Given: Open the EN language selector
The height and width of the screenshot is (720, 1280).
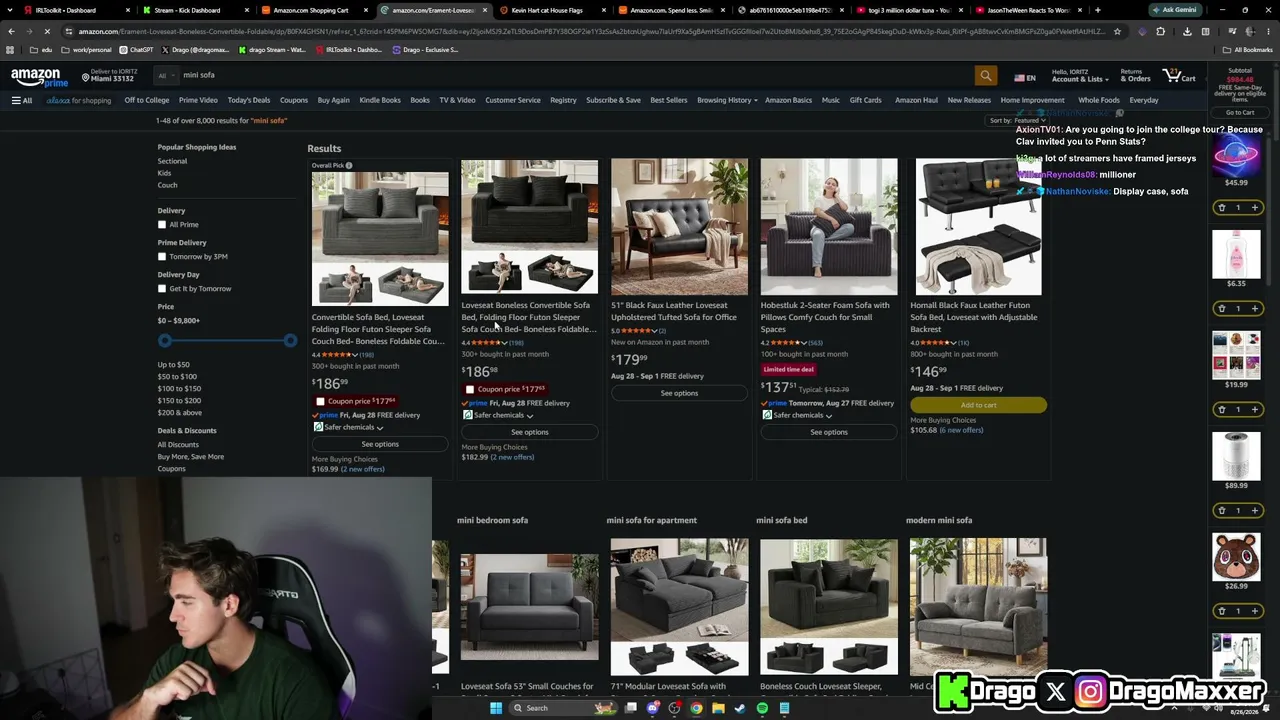Looking at the screenshot, I should coord(1026,78).
